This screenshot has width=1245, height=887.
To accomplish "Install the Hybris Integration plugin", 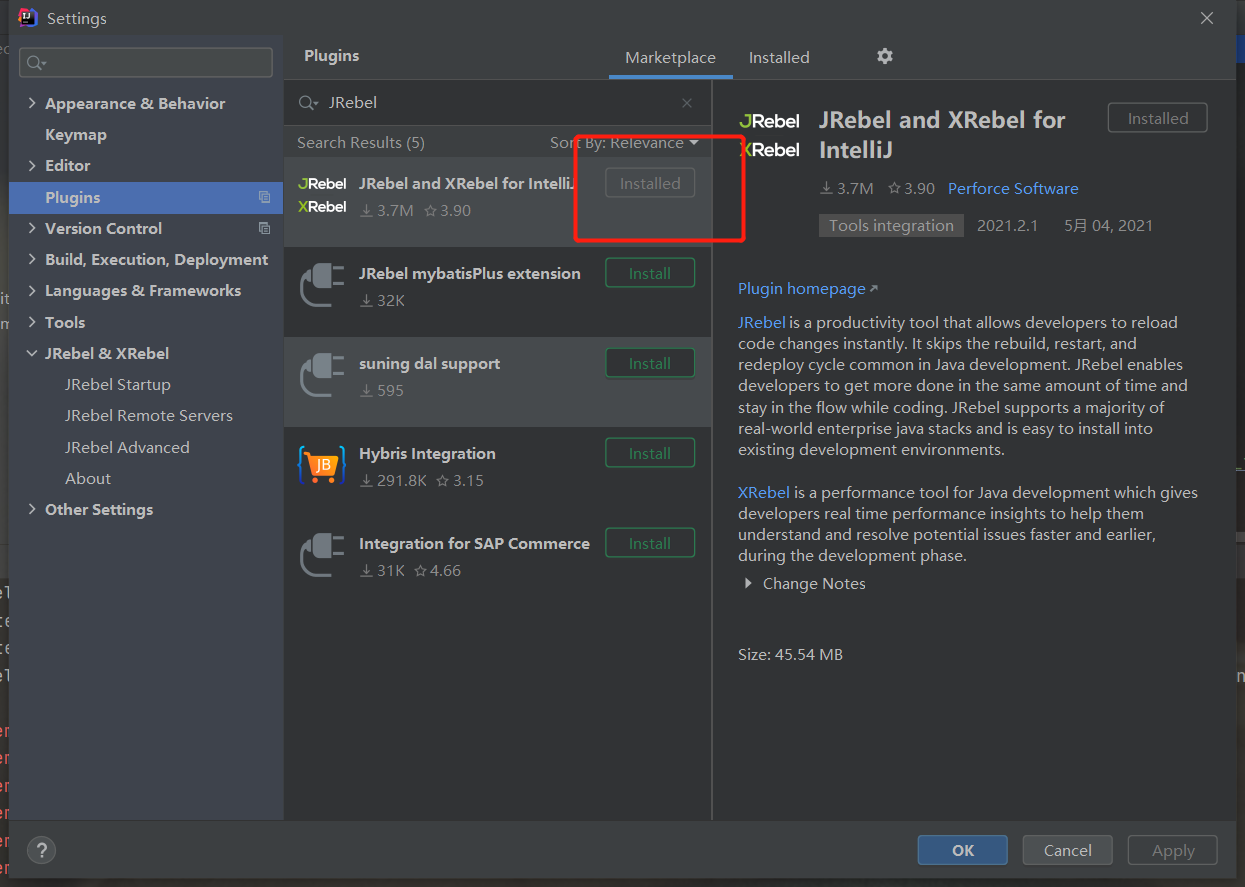I will tap(650, 453).
